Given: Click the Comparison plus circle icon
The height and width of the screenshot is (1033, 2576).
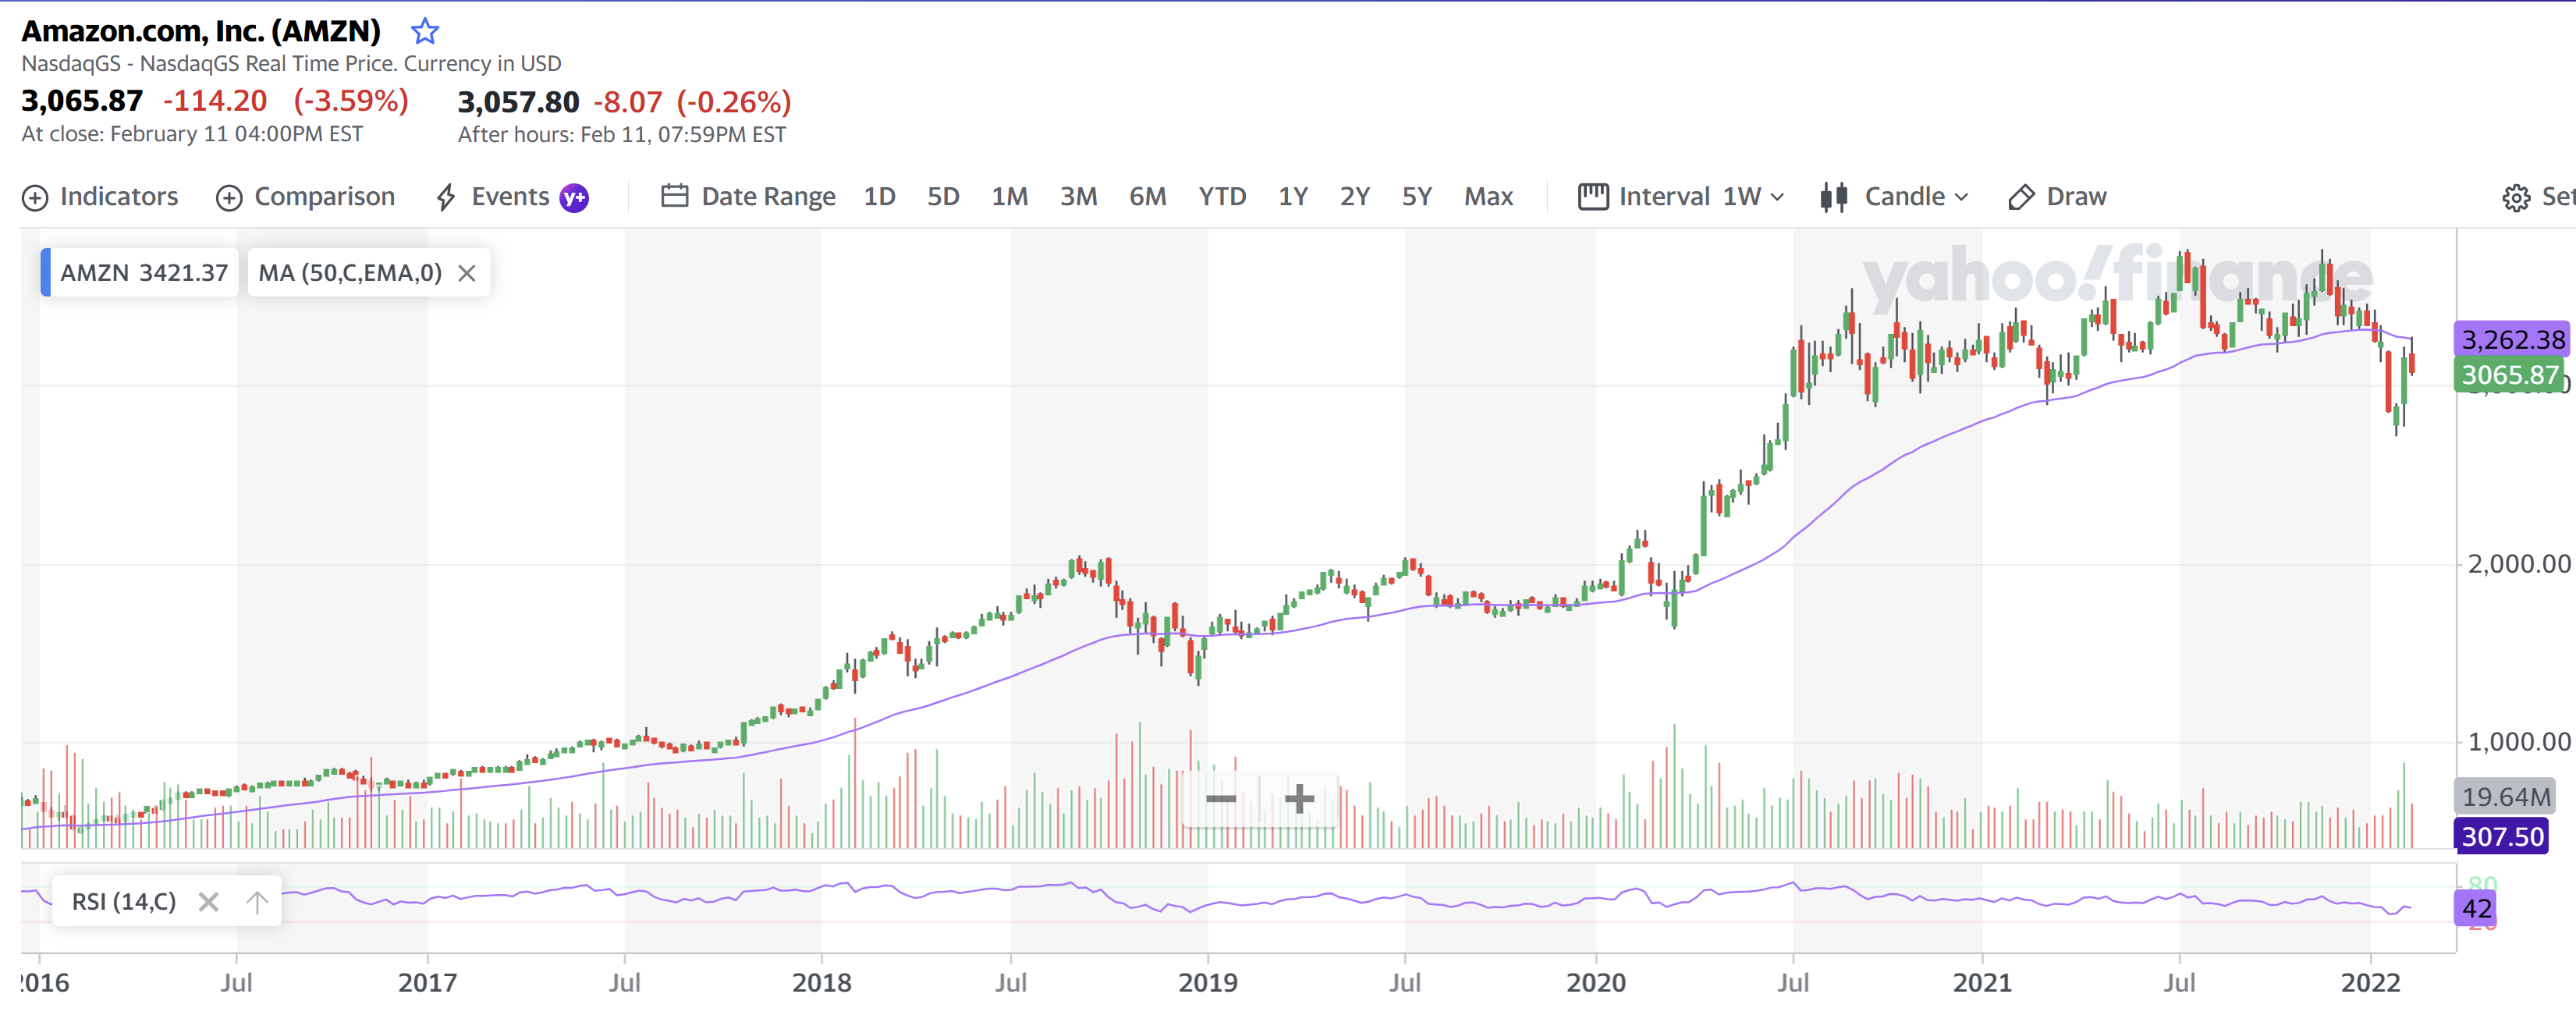Looking at the screenshot, I should (229, 198).
